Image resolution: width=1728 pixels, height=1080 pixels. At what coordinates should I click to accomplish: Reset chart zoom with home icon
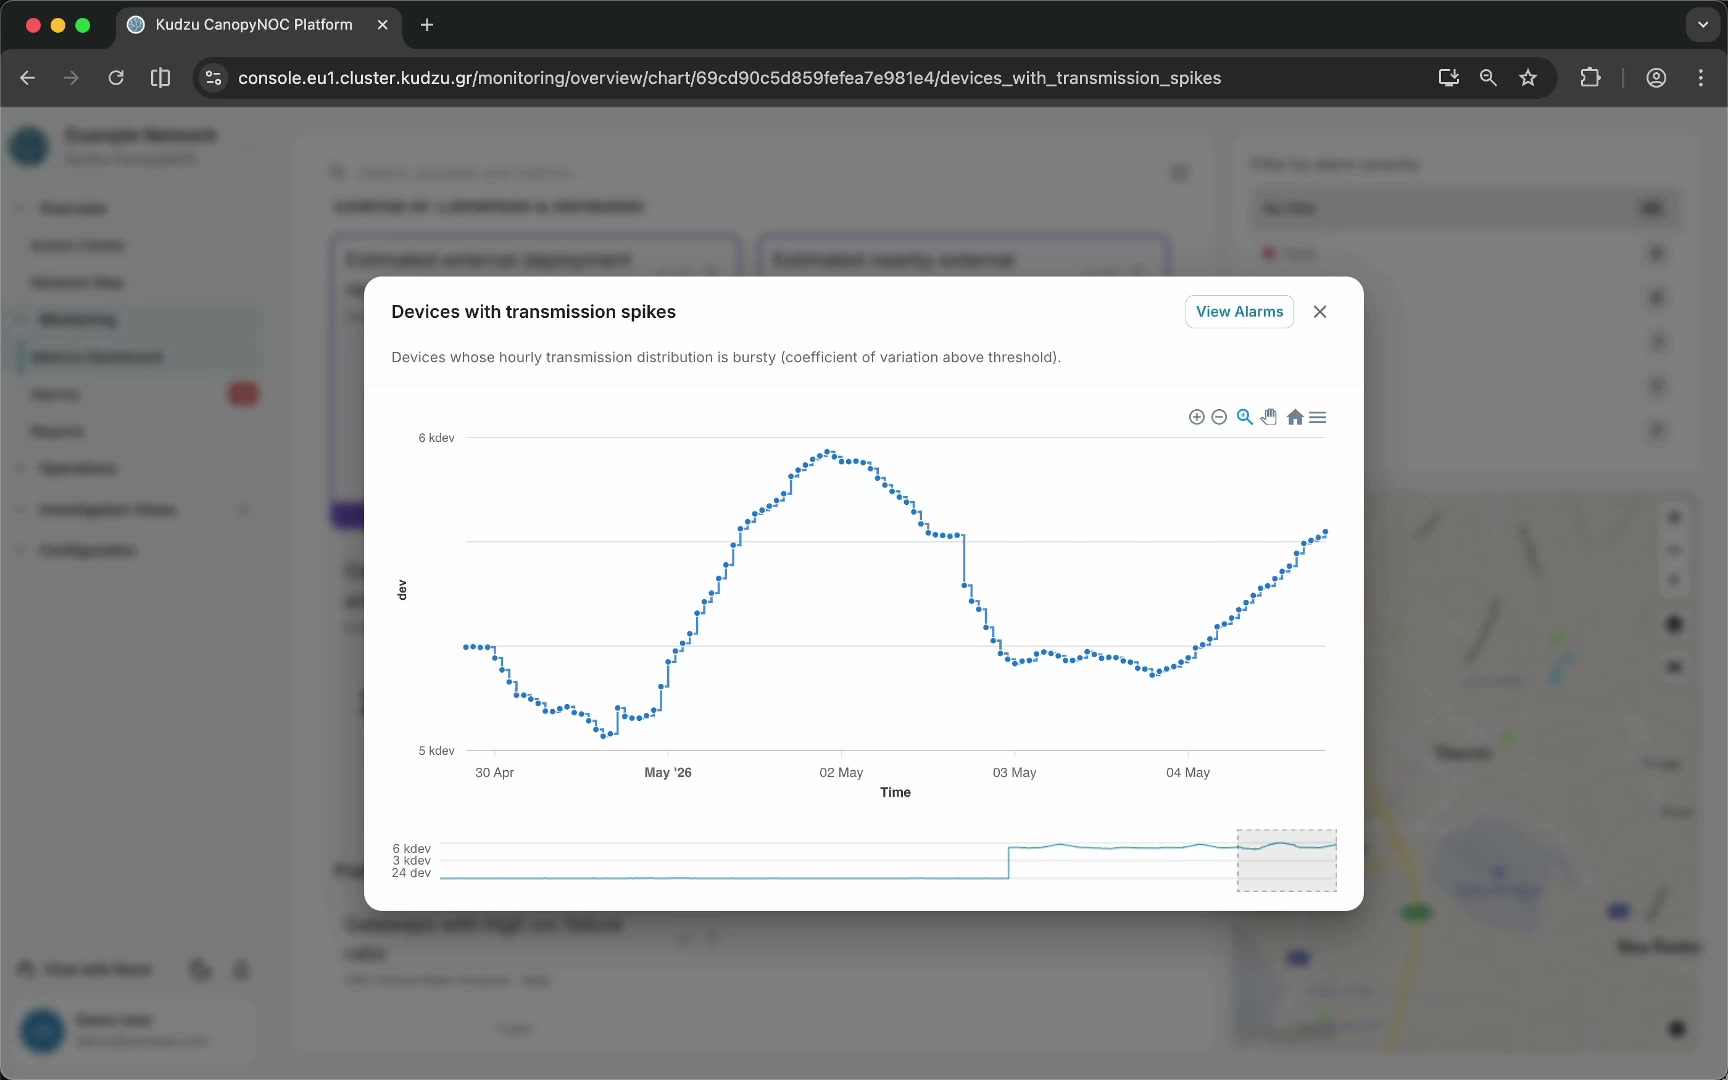[x=1295, y=417]
